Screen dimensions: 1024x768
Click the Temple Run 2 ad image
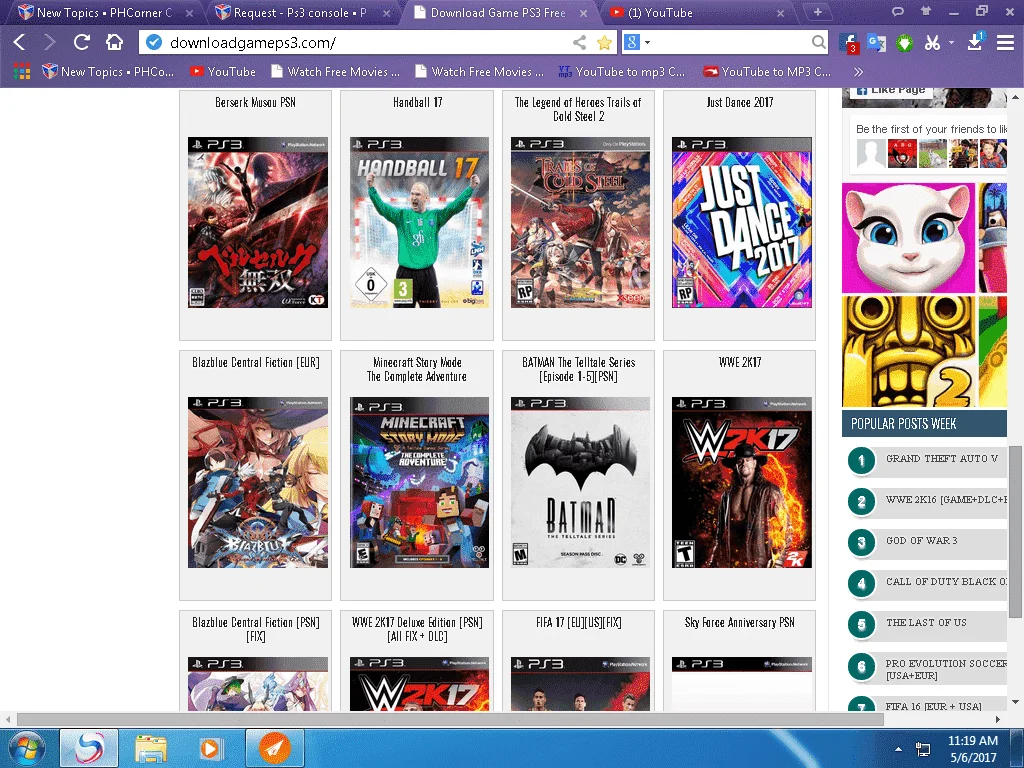point(908,351)
